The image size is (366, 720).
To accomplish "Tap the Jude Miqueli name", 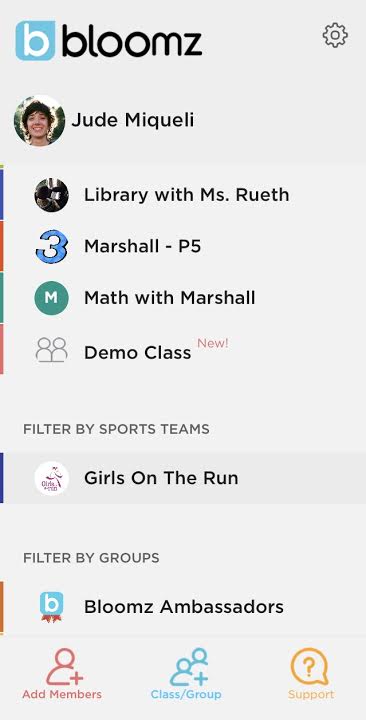I will (133, 120).
